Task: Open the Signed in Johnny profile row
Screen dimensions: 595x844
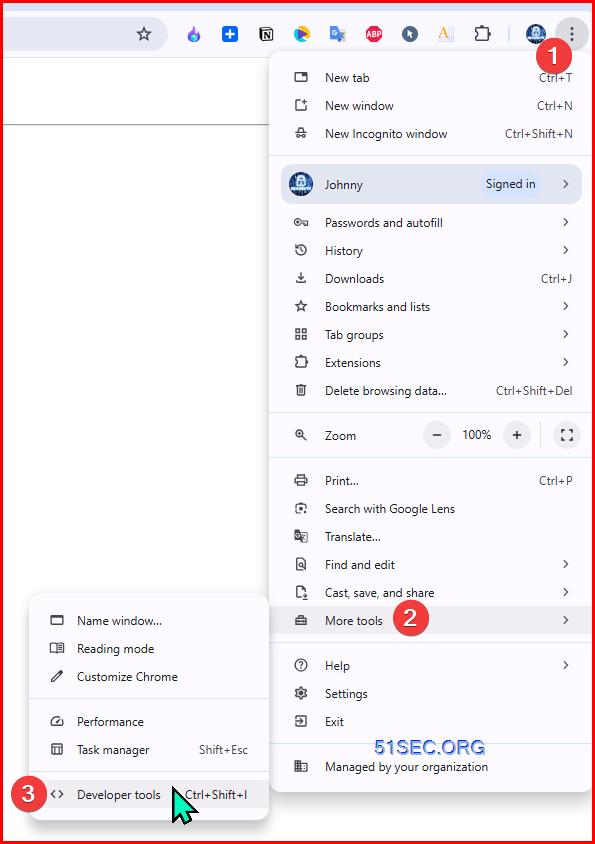Action: [431, 184]
